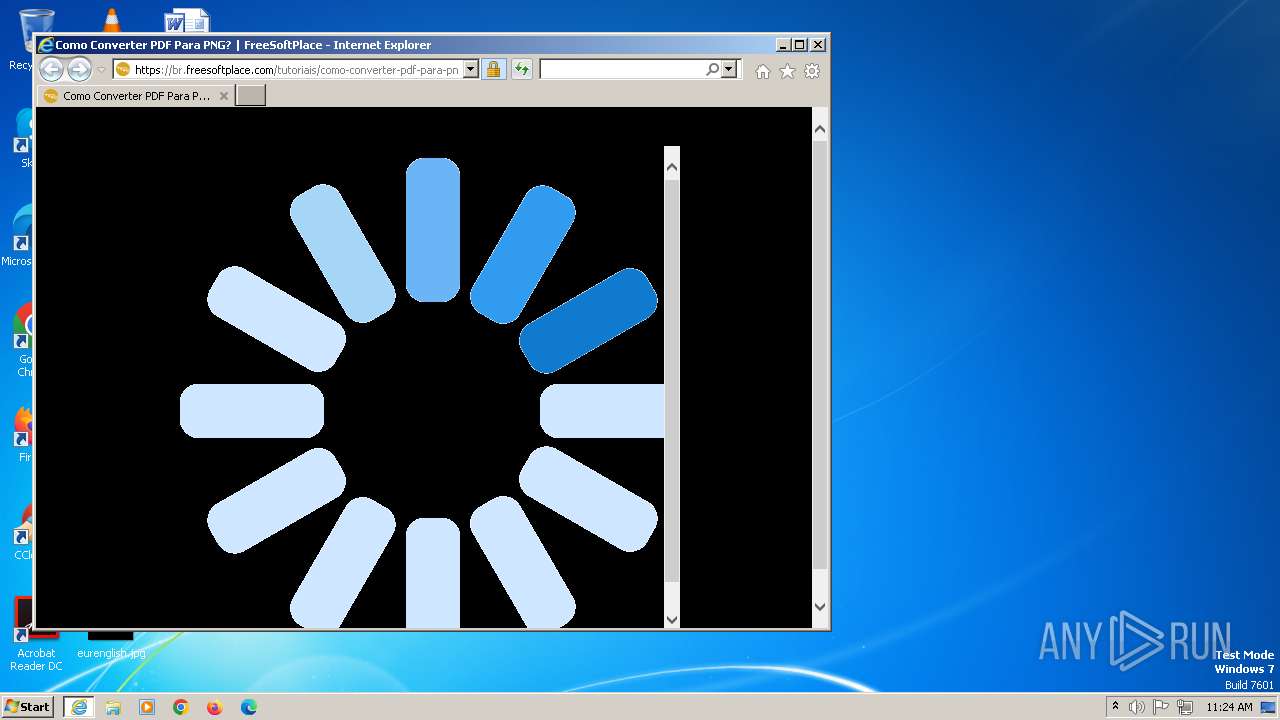Select the Firefox desktop shortcut
This screenshot has height=720, width=1280.
22,435
